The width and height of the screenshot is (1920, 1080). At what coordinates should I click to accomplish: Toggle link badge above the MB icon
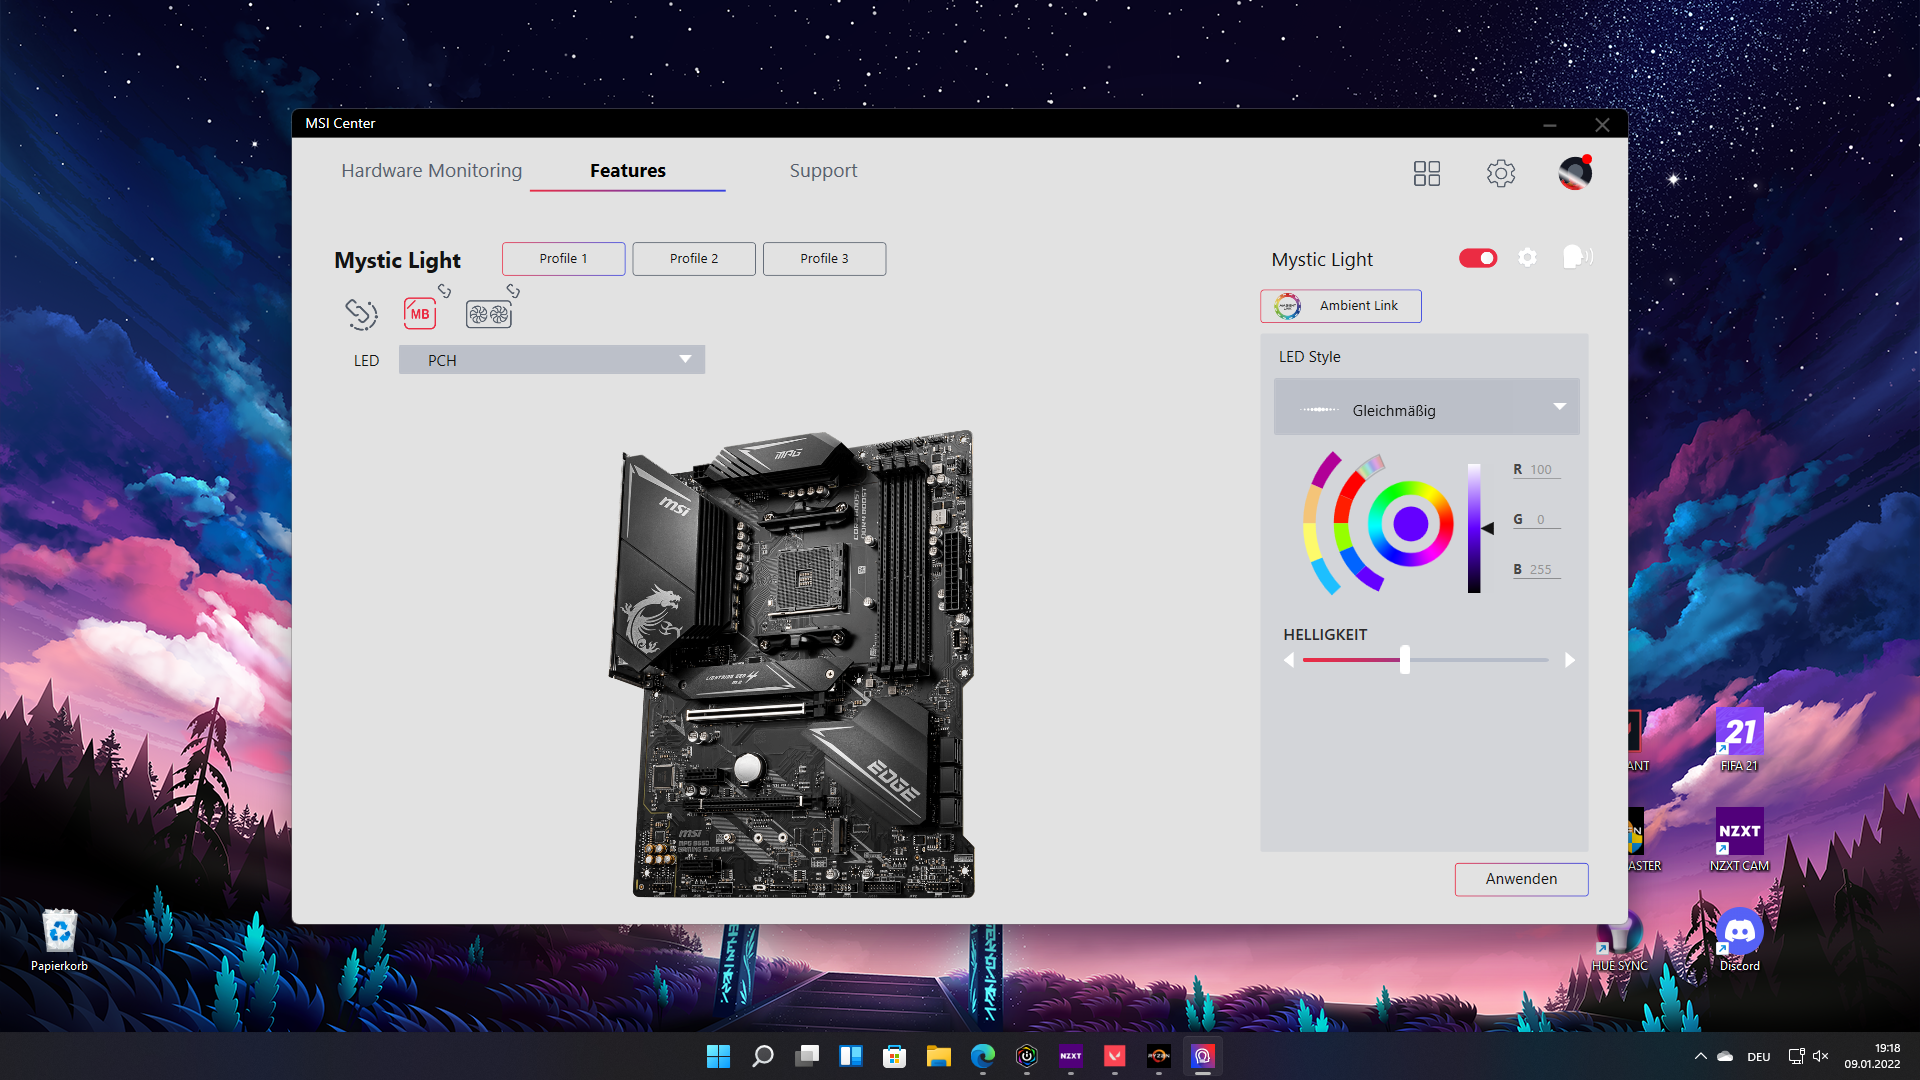tap(444, 291)
